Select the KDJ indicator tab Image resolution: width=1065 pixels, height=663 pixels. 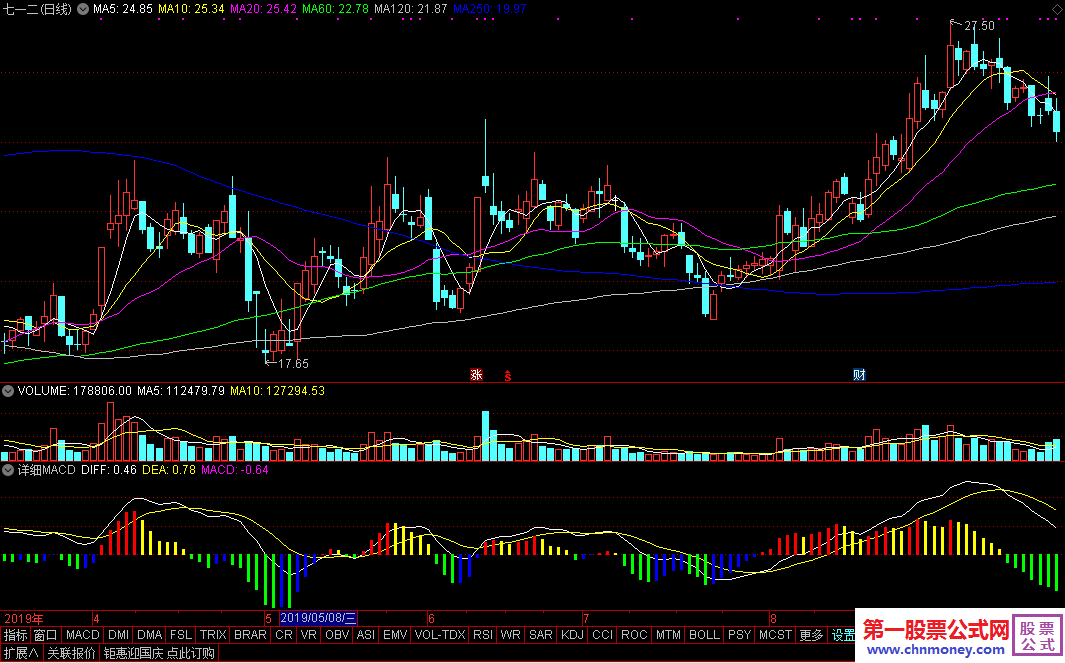[x=573, y=635]
